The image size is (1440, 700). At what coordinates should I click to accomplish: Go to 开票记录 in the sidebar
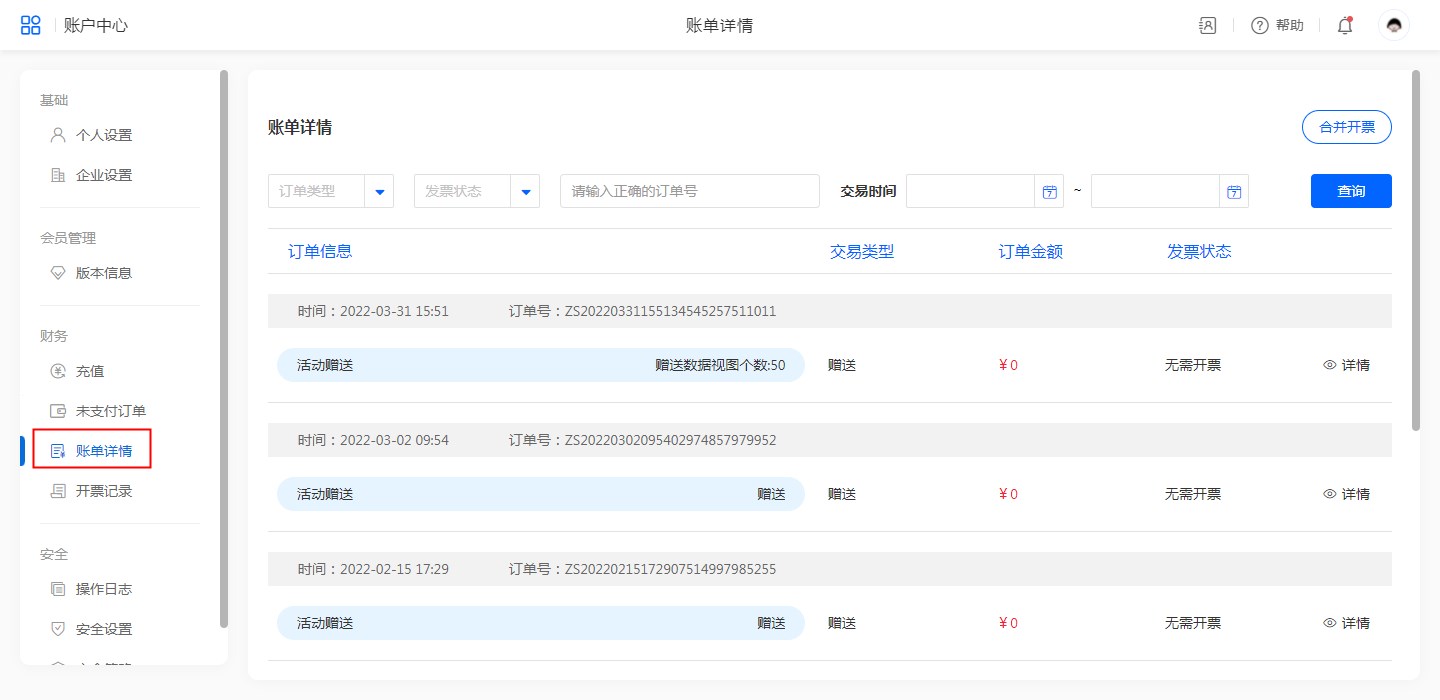pyautogui.click(x=103, y=491)
